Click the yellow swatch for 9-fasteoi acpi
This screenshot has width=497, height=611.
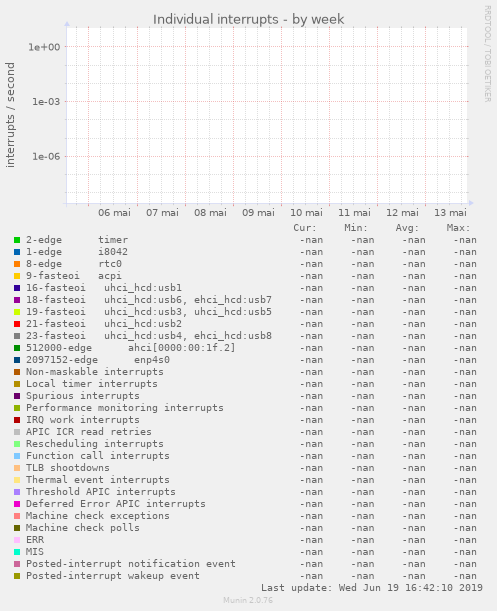(x=17, y=276)
